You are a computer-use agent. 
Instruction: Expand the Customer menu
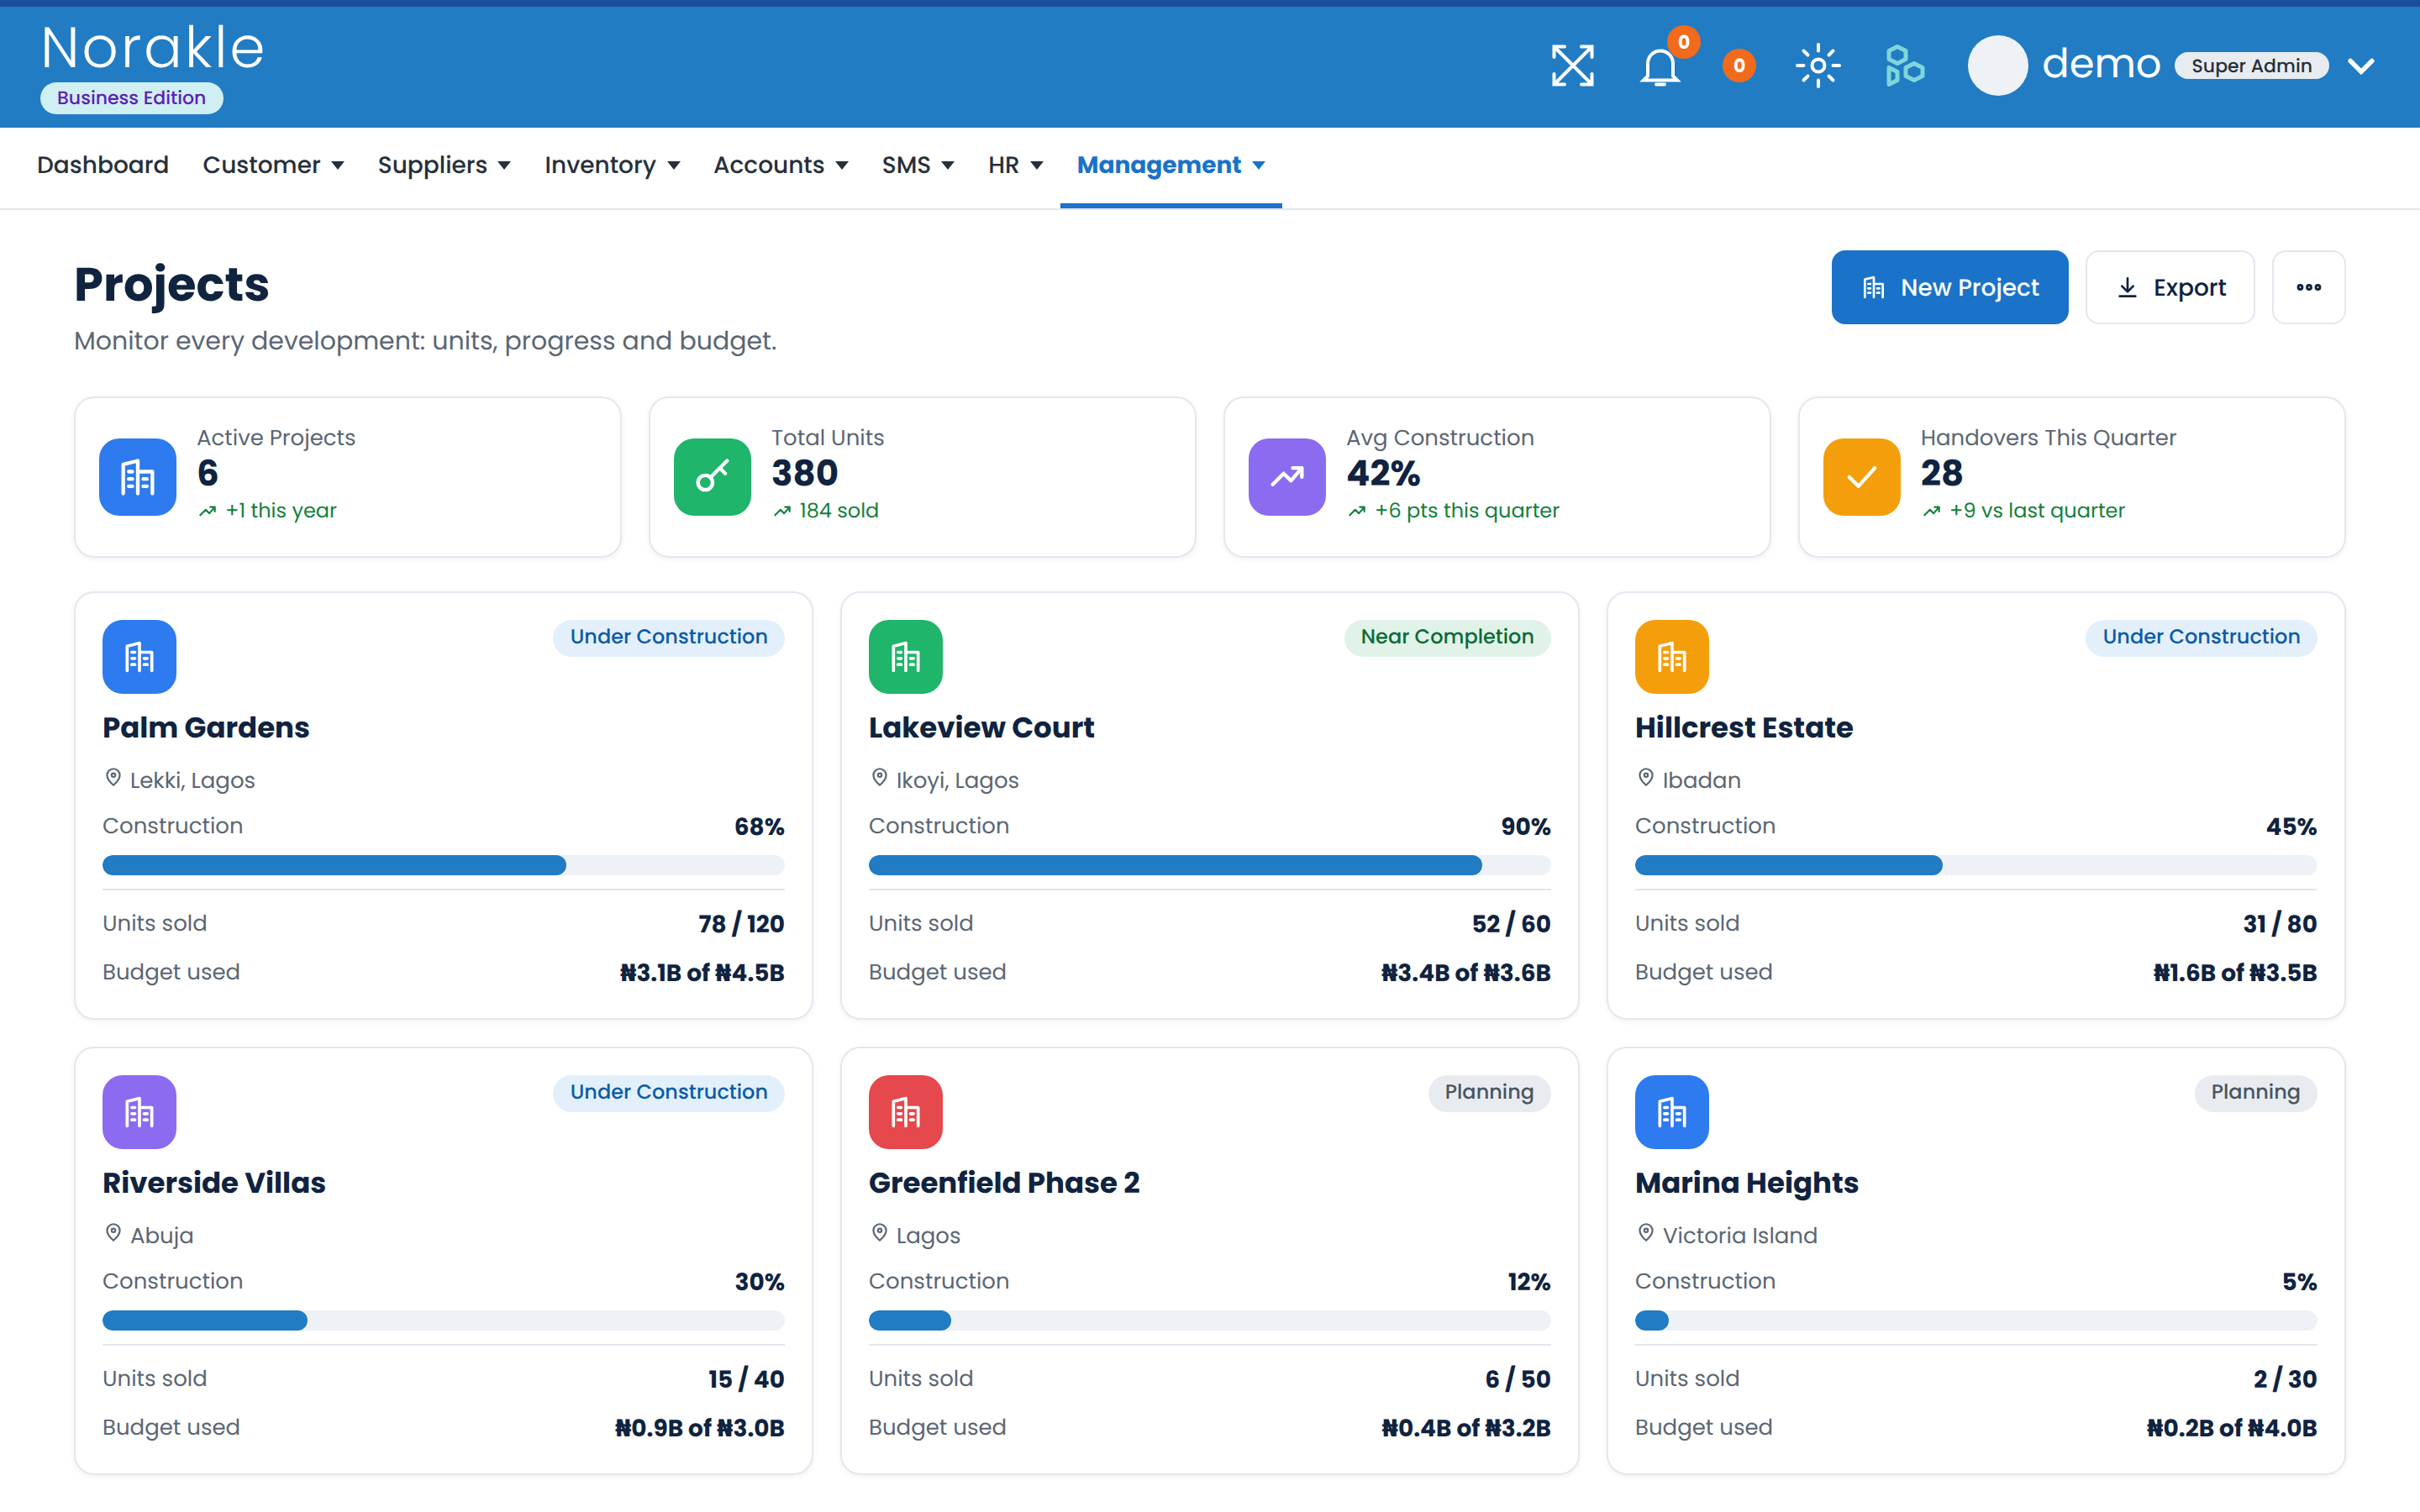click(273, 165)
